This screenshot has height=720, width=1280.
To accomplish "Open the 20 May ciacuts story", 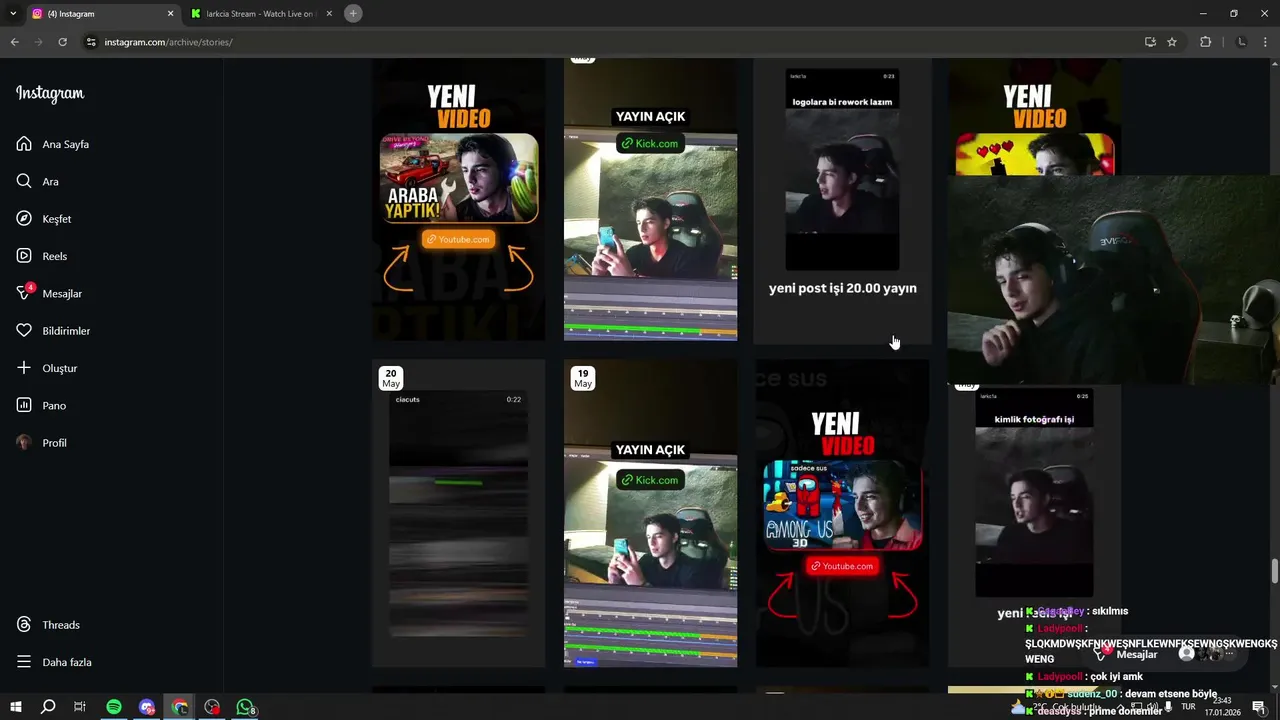I will pos(459,513).
